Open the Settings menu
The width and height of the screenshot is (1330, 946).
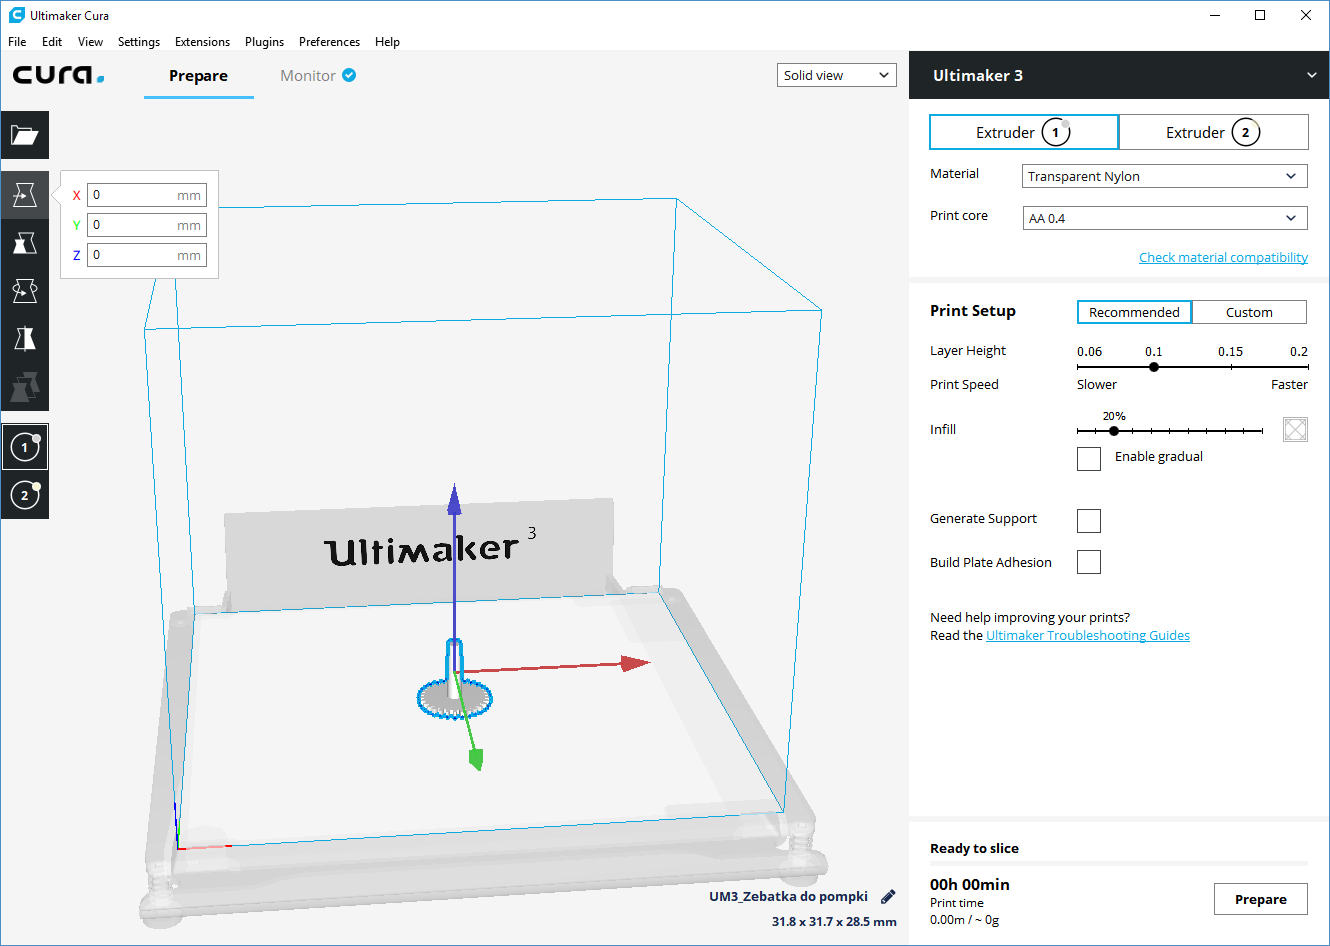point(138,42)
